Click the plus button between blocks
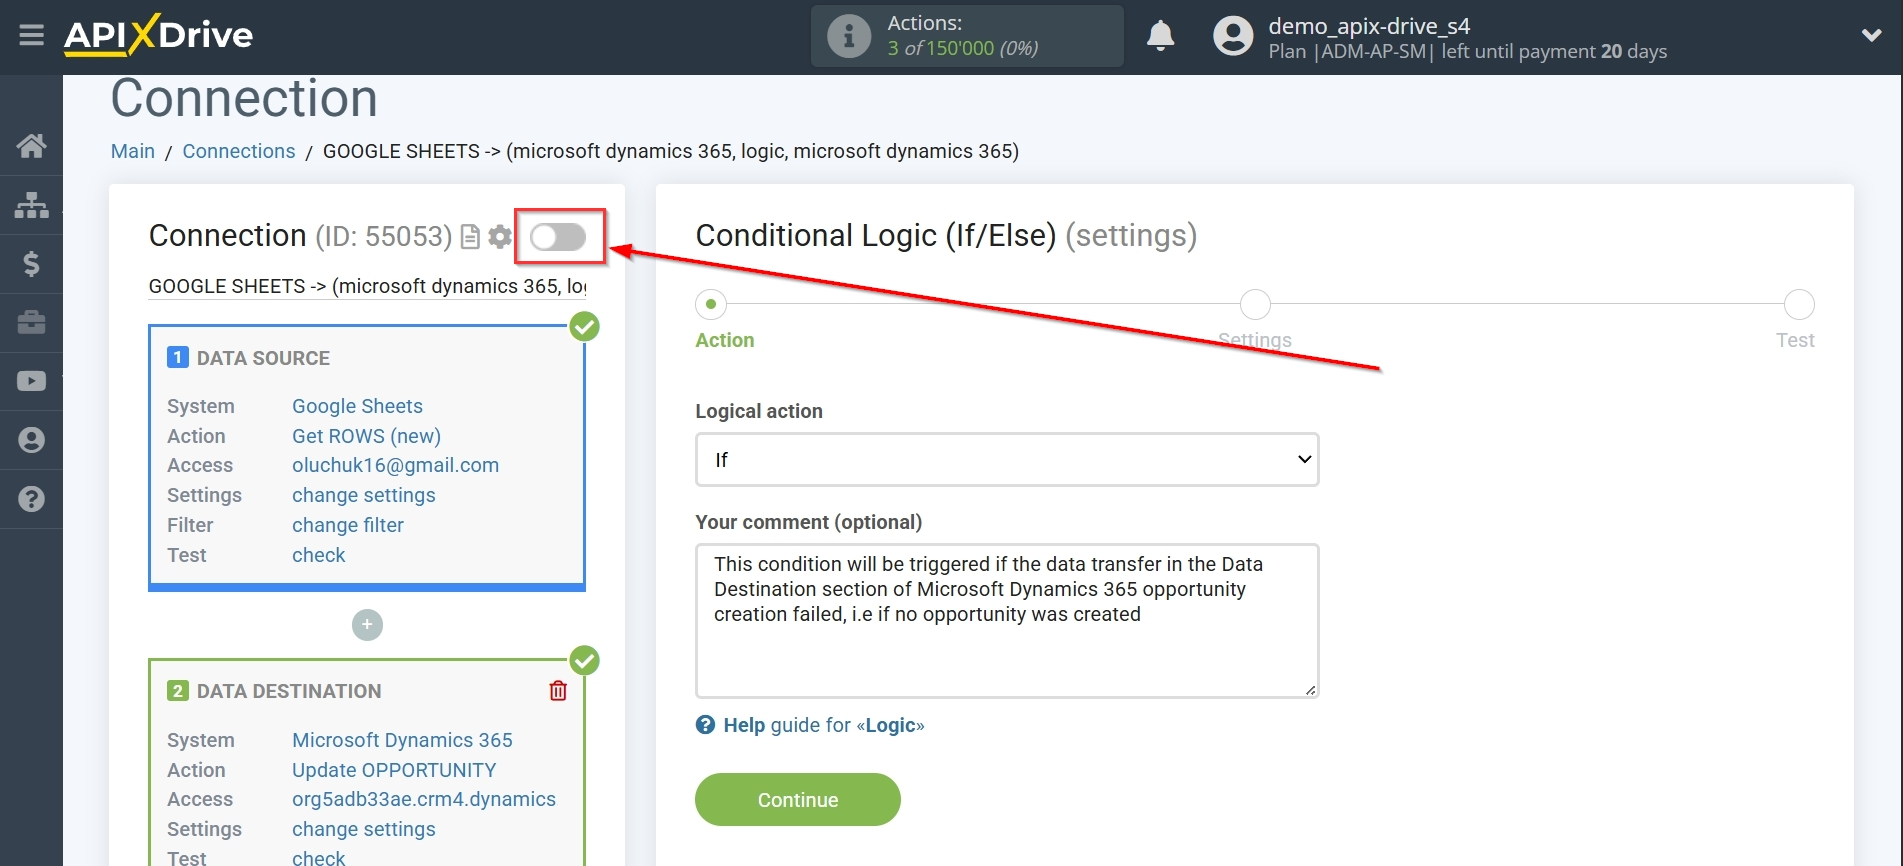 [367, 625]
